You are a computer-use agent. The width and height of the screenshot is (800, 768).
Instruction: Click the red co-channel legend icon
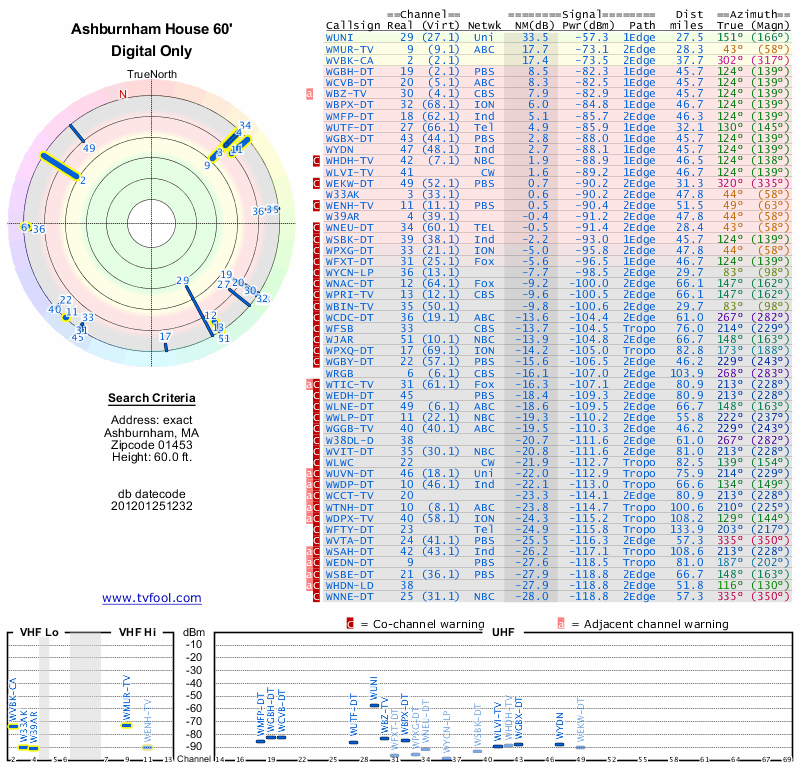click(x=350, y=624)
